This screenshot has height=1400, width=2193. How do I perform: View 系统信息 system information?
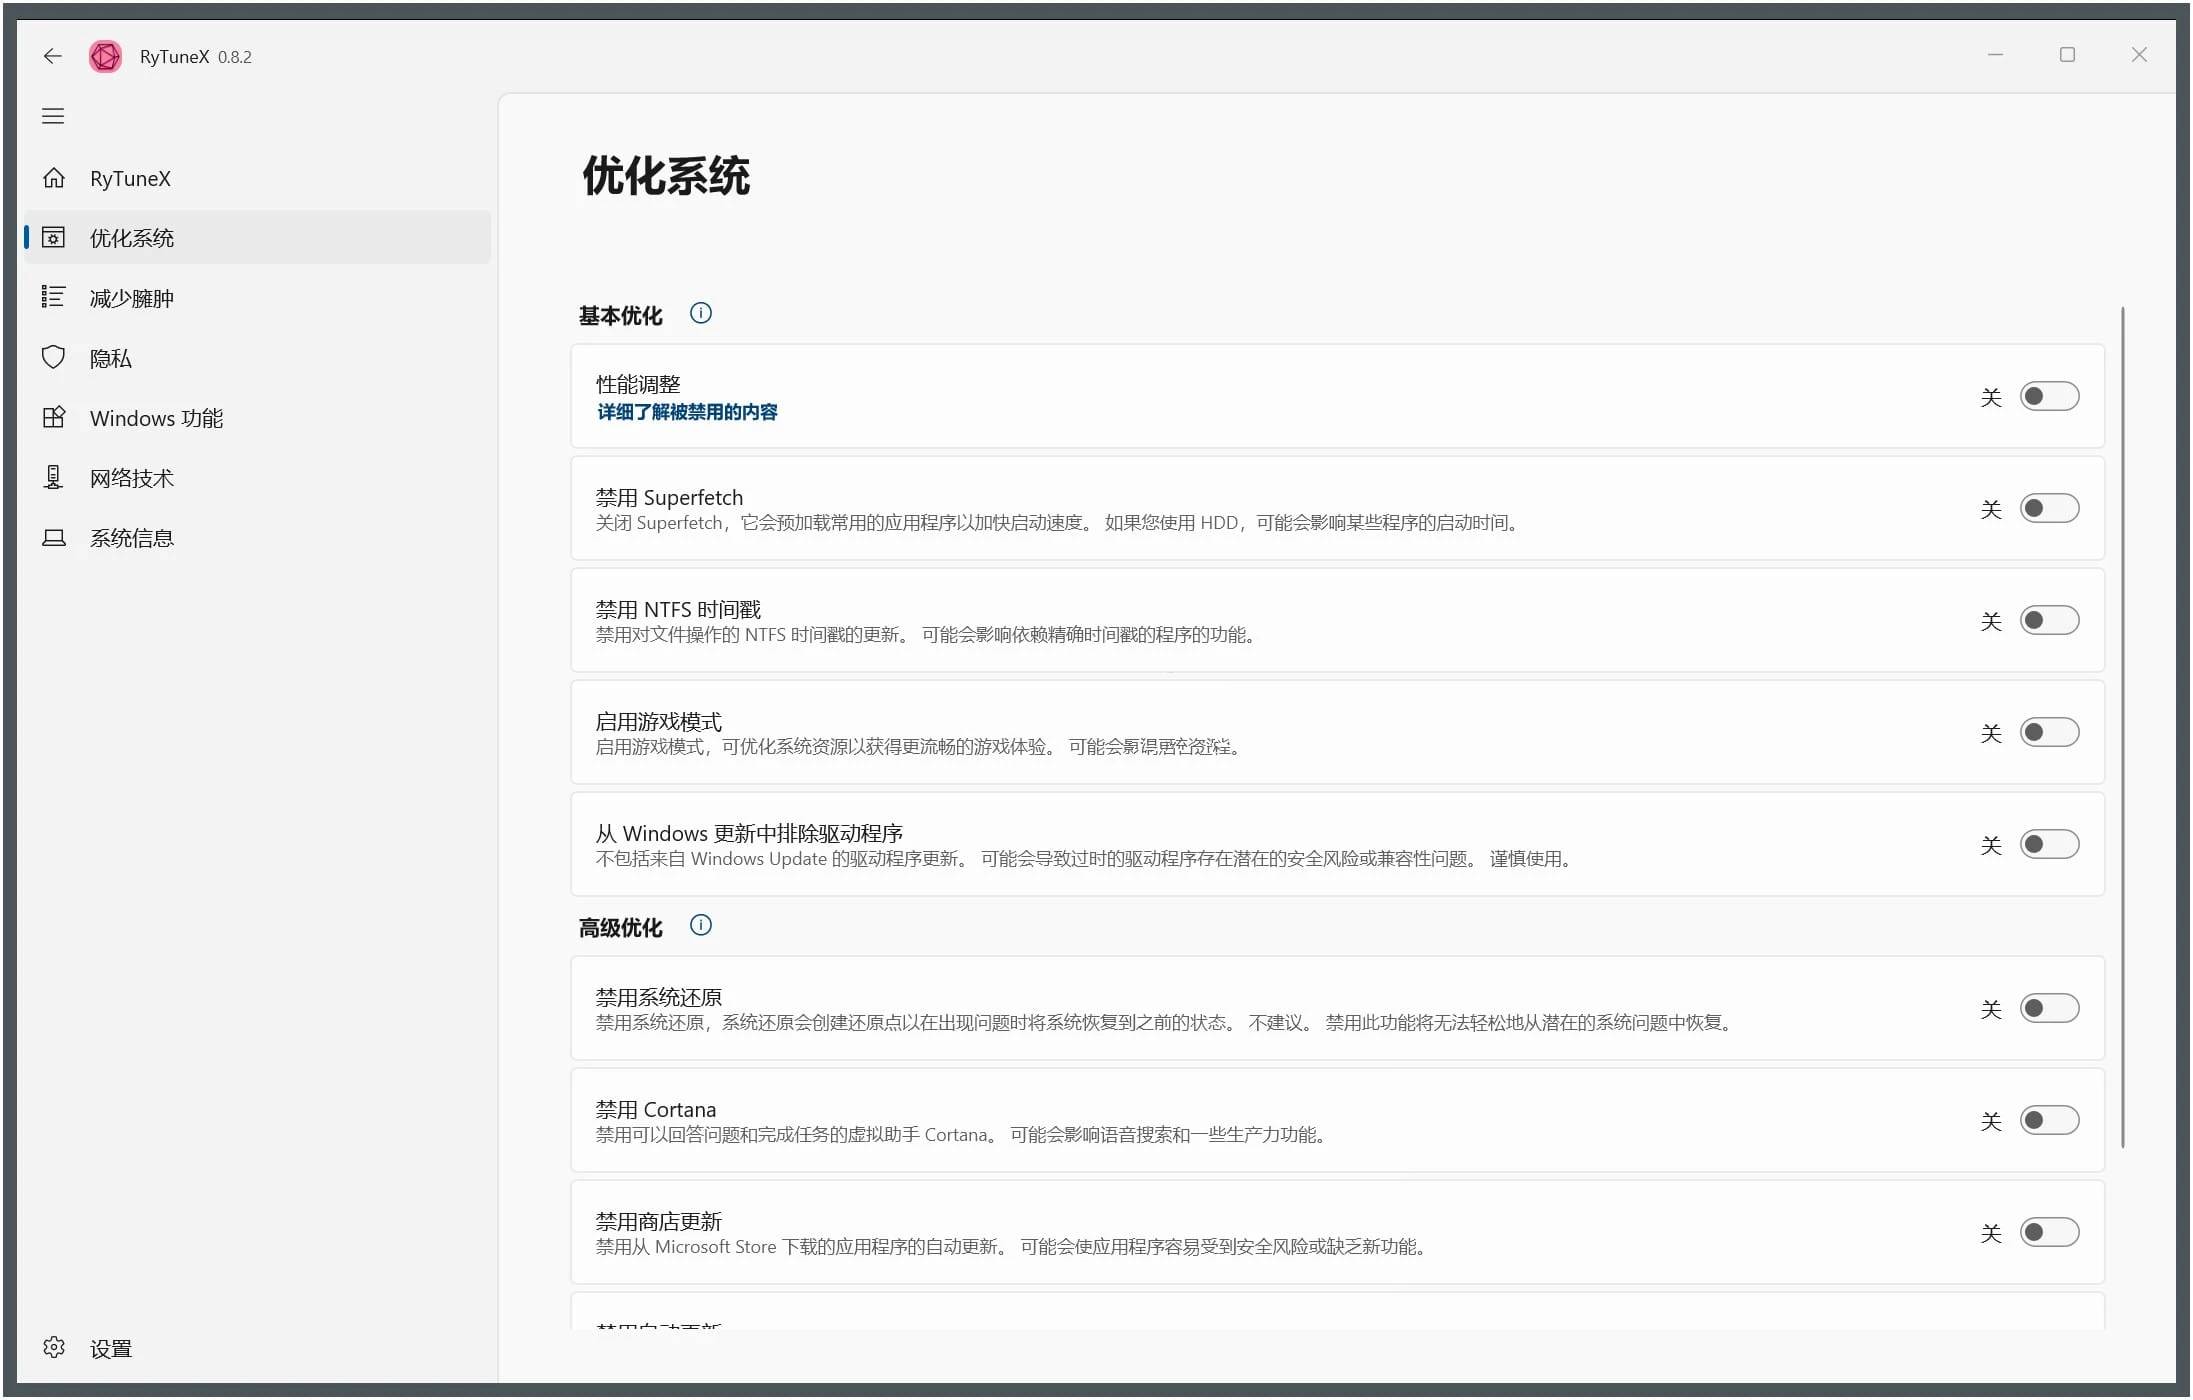click(134, 537)
